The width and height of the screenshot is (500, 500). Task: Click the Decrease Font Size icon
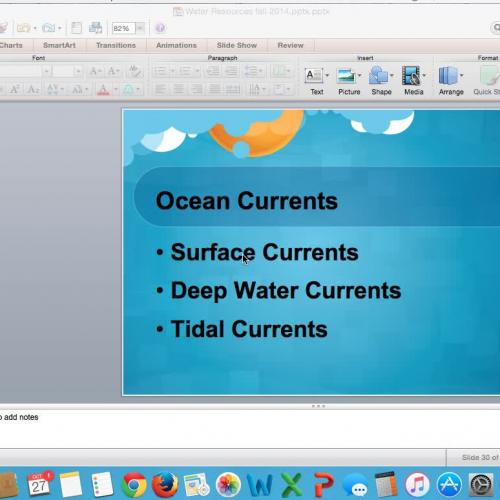tap(113, 71)
